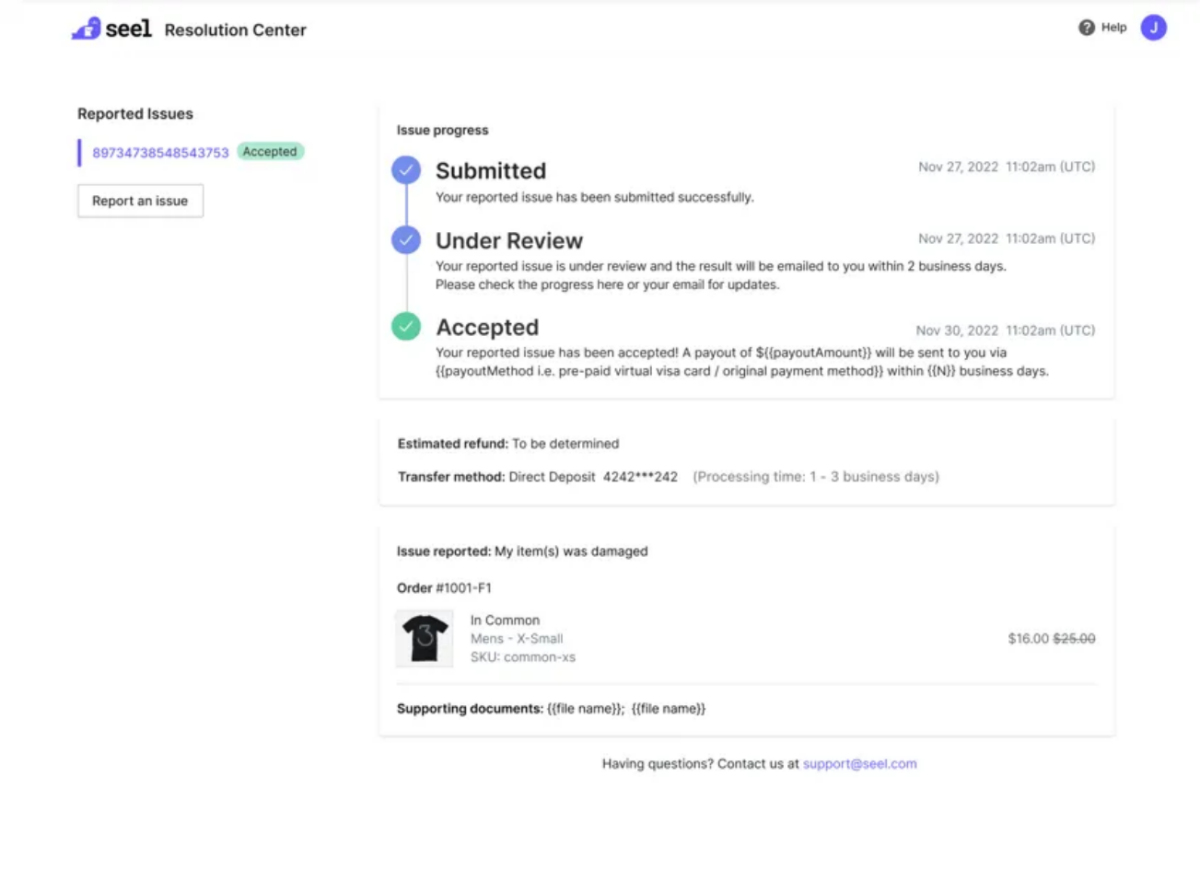Click the Help question mark icon
Image resolution: width=1200 pixels, height=881 pixels.
tap(1086, 28)
